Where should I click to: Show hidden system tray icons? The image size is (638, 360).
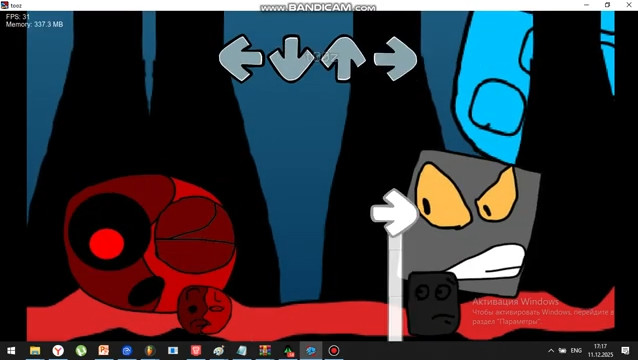[551, 351]
